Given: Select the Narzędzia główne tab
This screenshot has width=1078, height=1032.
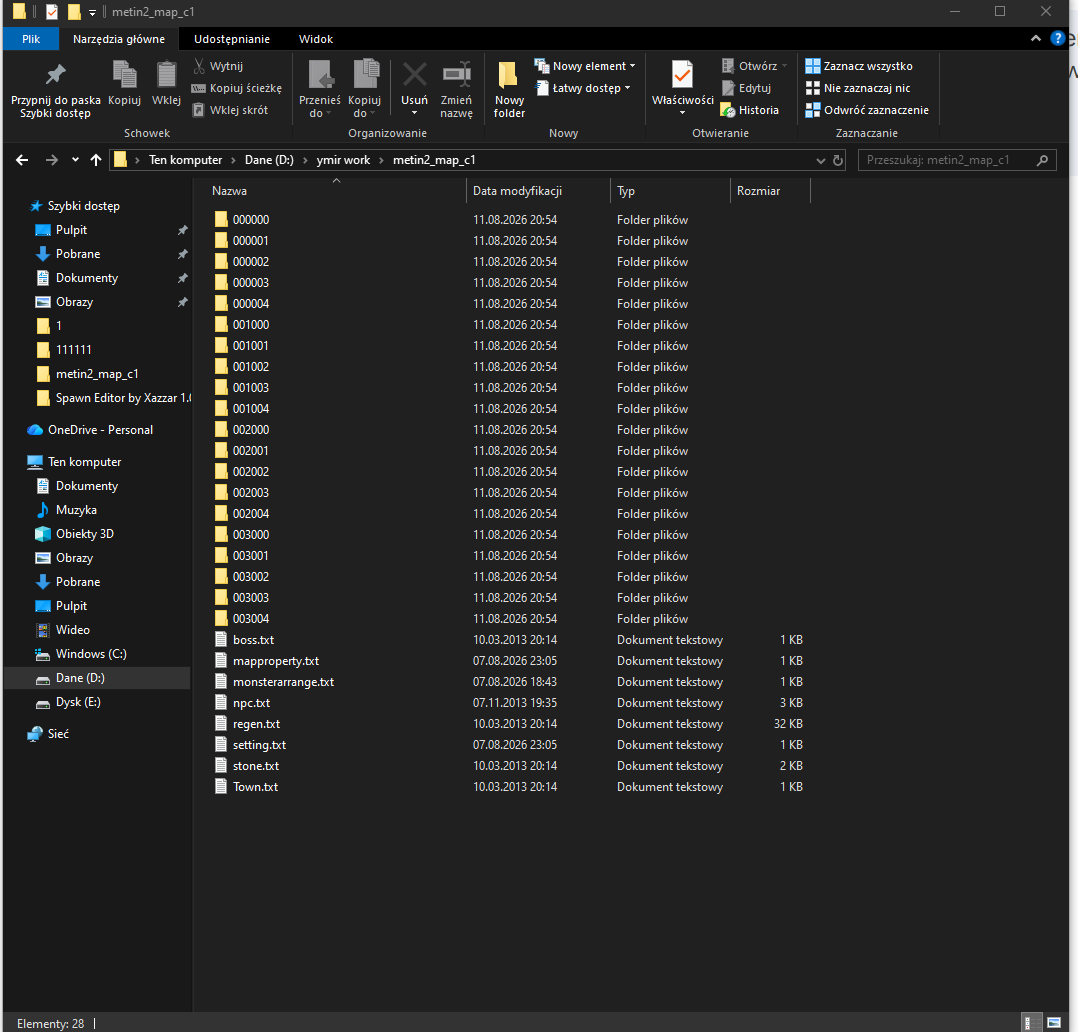Looking at the screenshot, I should pyautogui.click(x=119, y=39).
